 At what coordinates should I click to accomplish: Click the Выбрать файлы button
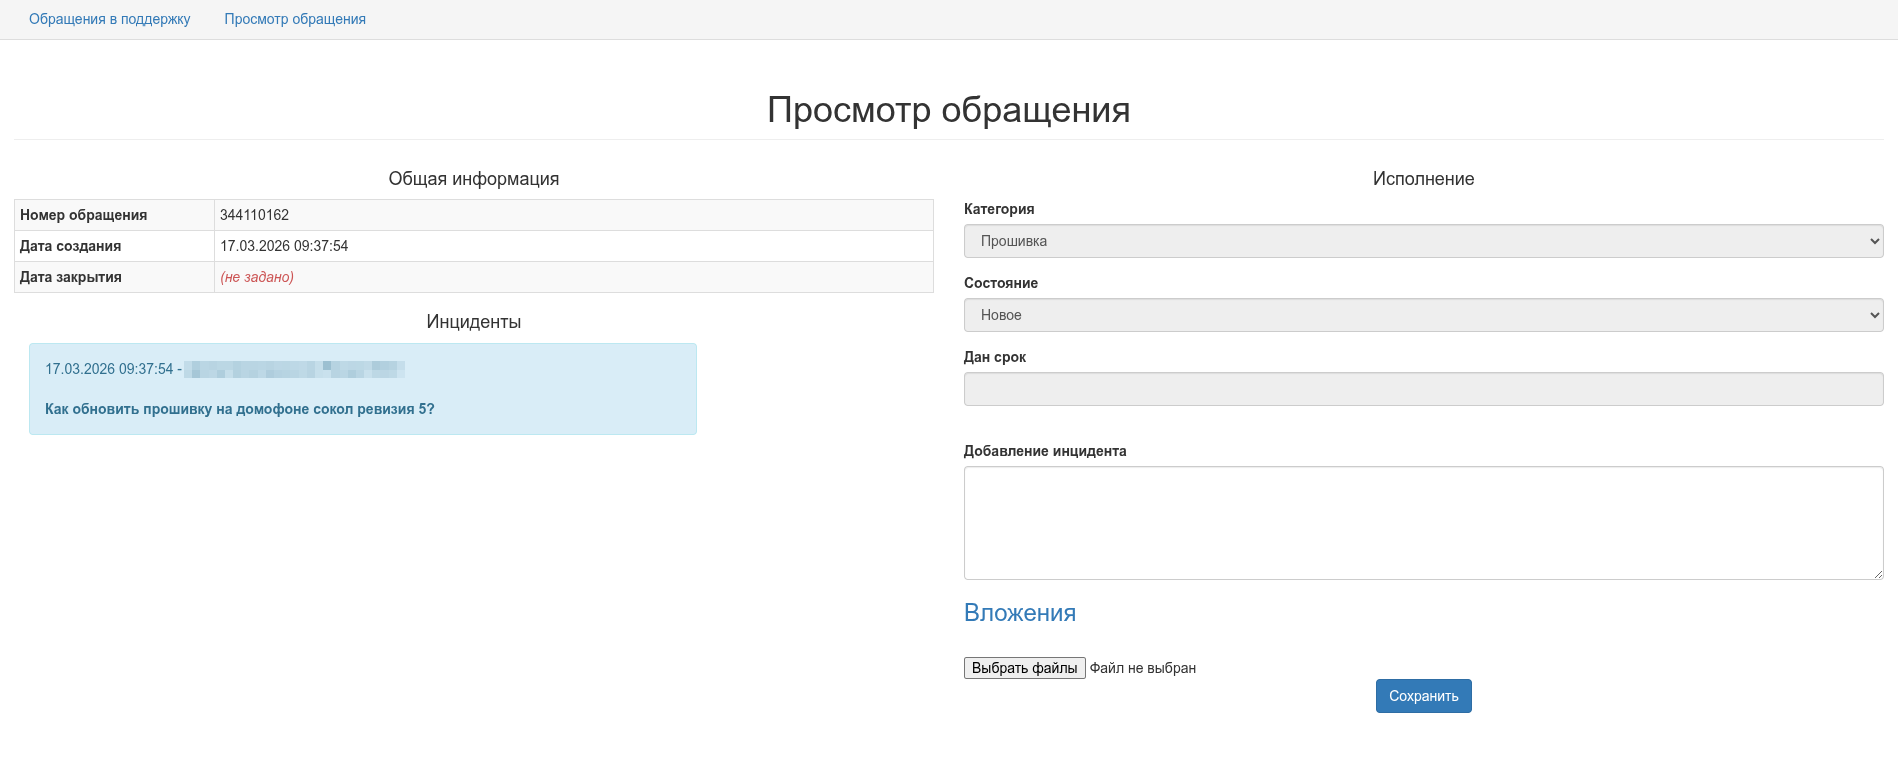coord(1024,668)
